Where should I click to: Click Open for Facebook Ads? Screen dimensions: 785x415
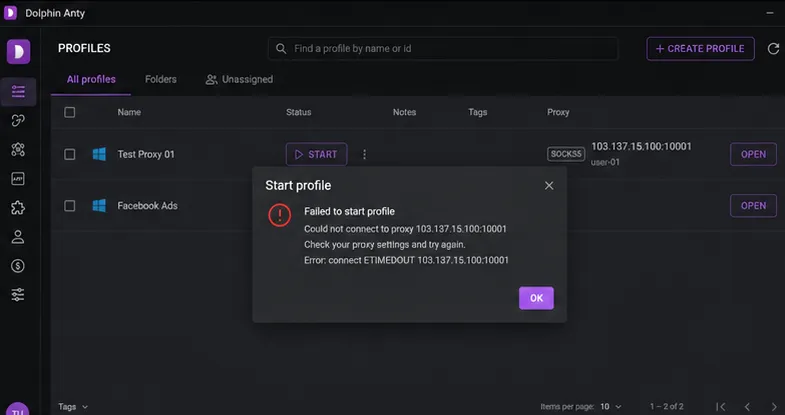[x=753, y=206]
